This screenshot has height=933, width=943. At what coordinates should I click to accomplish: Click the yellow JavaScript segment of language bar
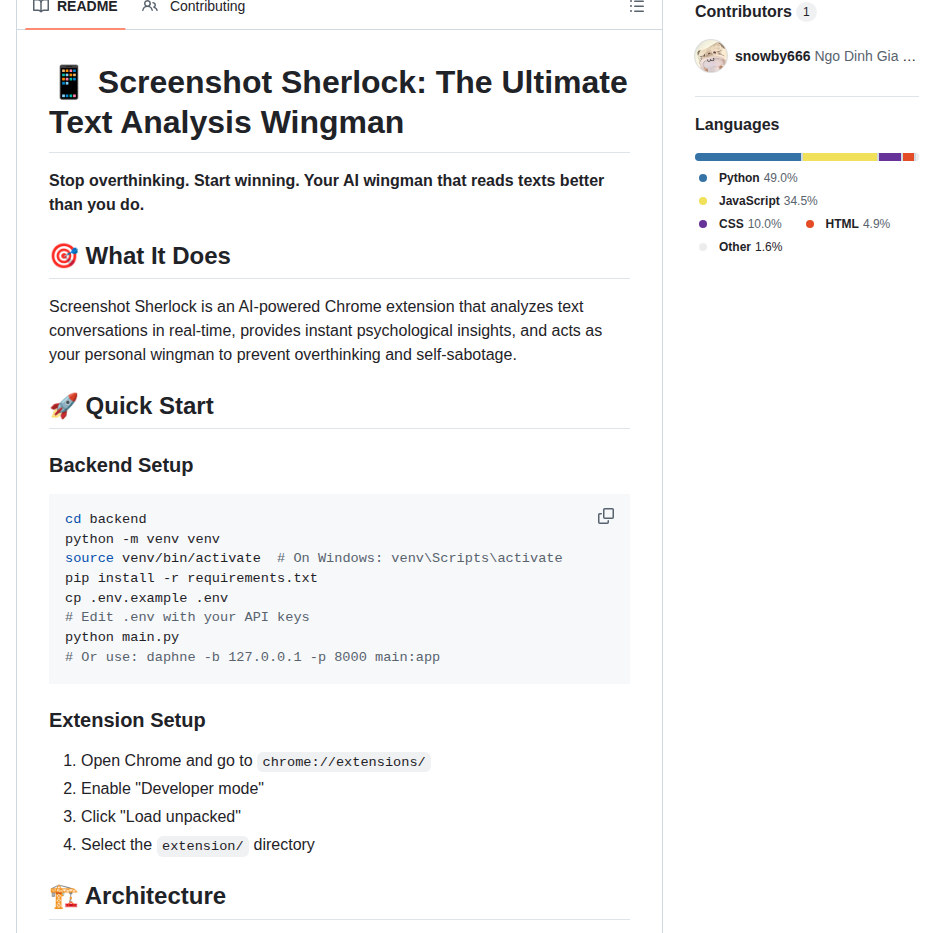839,157
